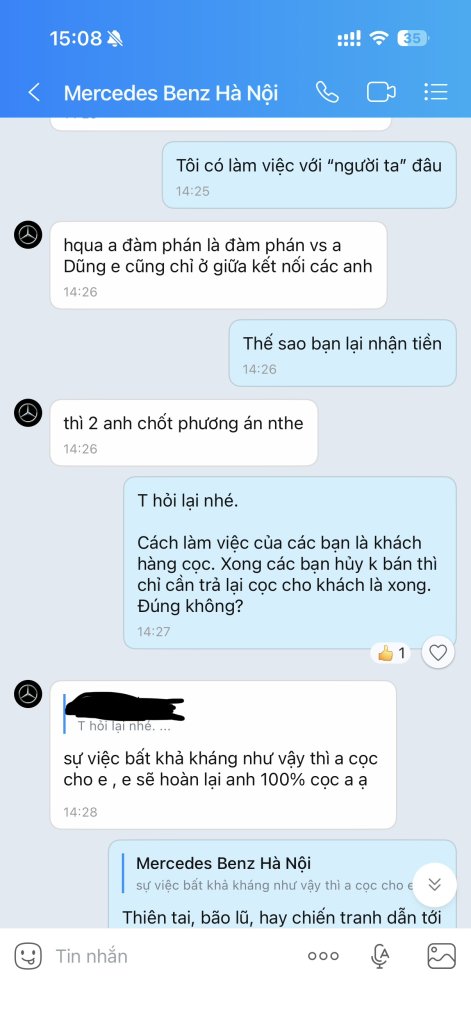
Task: Start a voice call with phone icon
Action: [x=327, y=93]
